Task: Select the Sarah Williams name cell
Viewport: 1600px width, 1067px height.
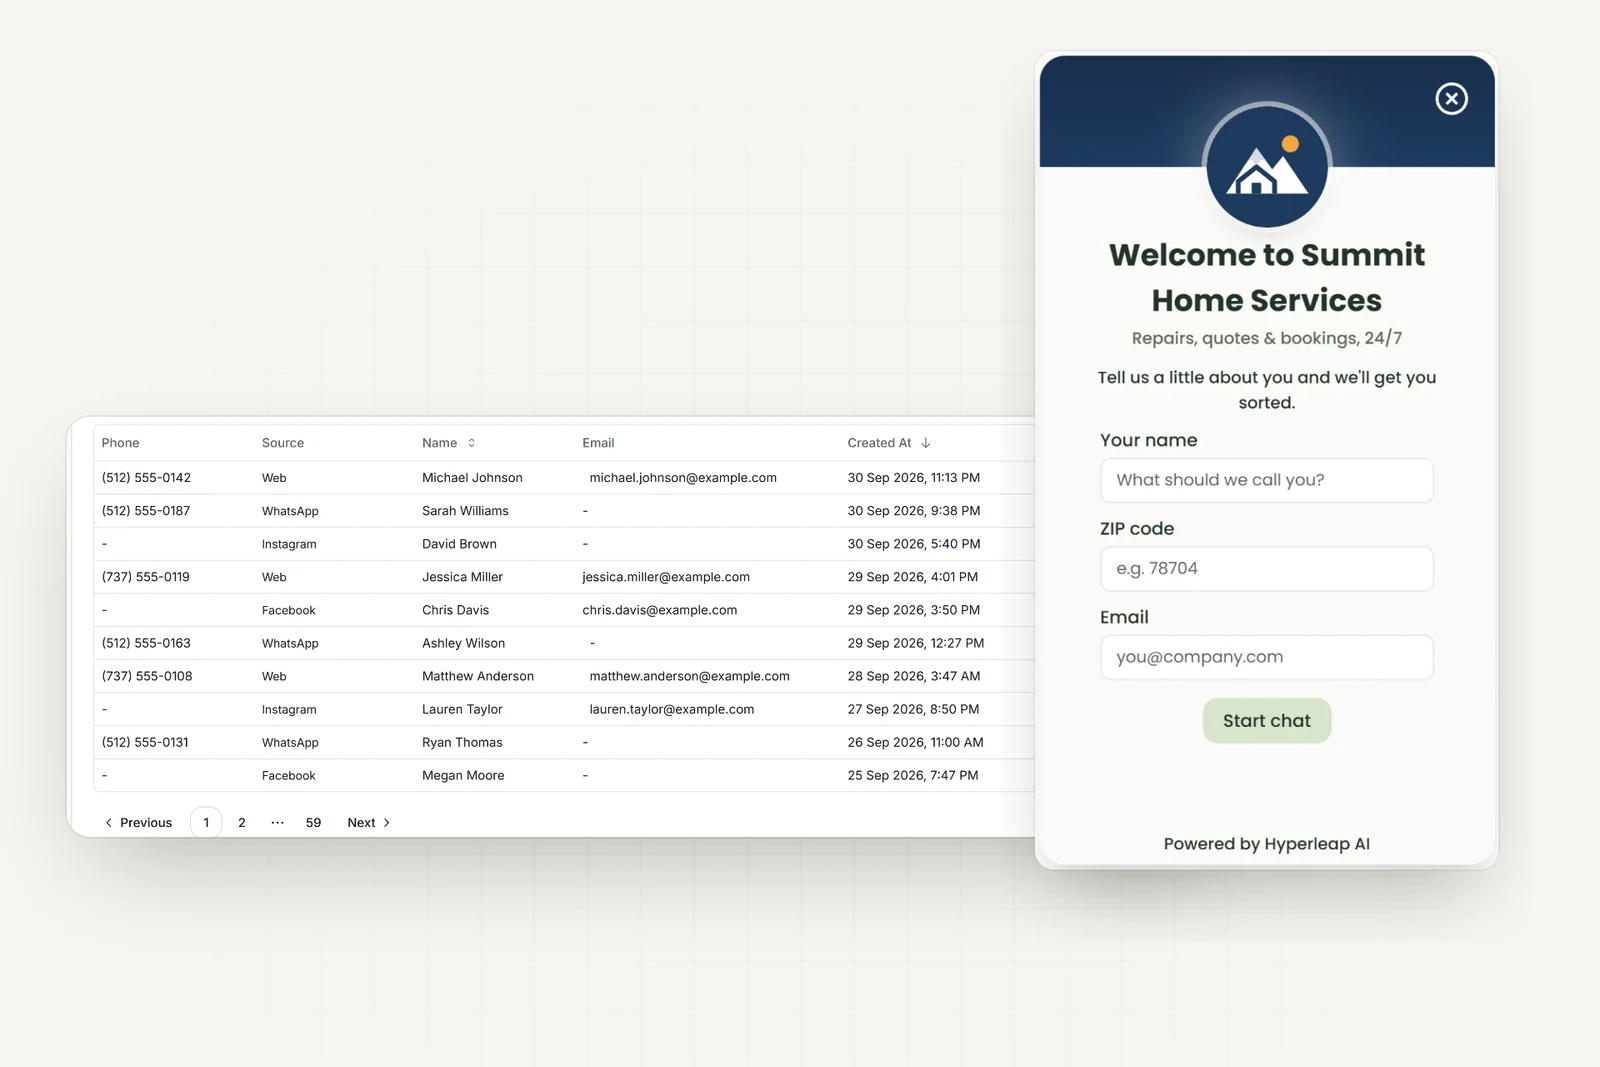Action: point(465,511)
